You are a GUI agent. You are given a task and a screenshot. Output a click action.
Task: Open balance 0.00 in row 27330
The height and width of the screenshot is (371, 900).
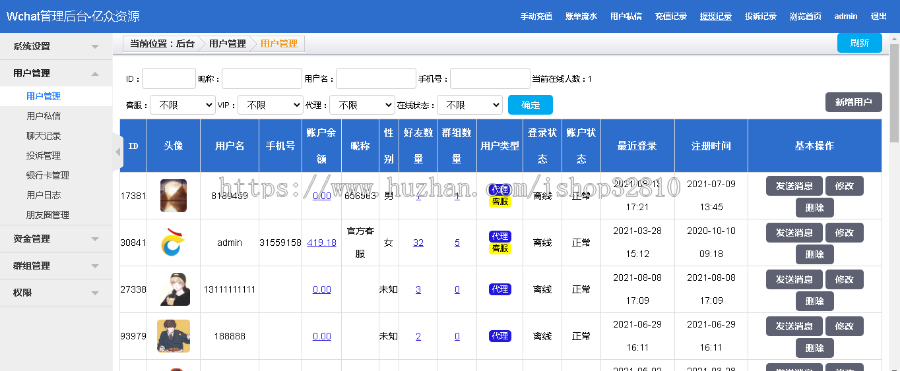321,289
